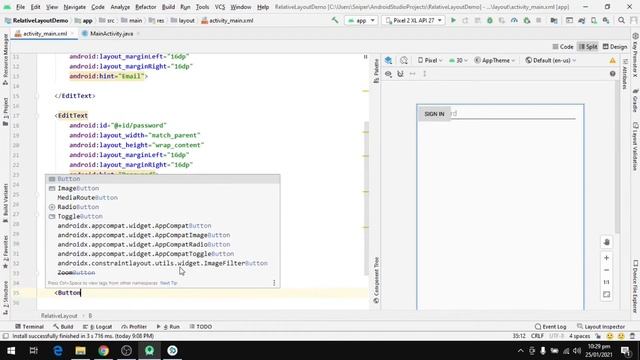
Task: Open the app run configuration dropdown
Action: coord(361,20)
